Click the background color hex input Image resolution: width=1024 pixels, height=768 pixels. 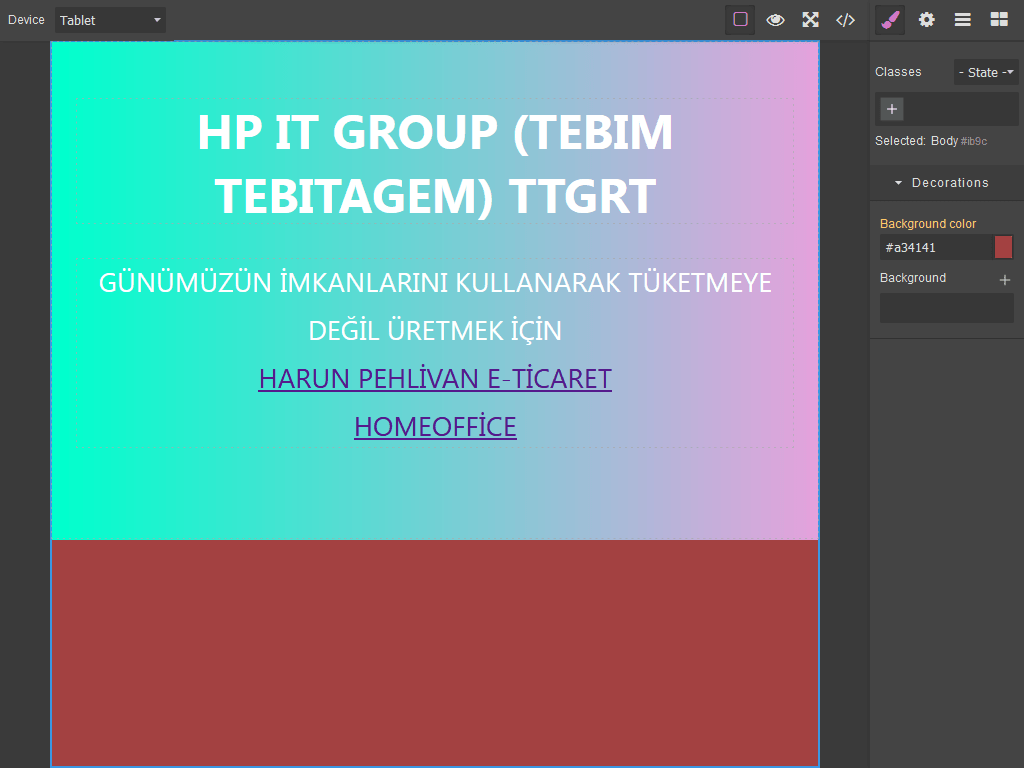pos(936,248)
